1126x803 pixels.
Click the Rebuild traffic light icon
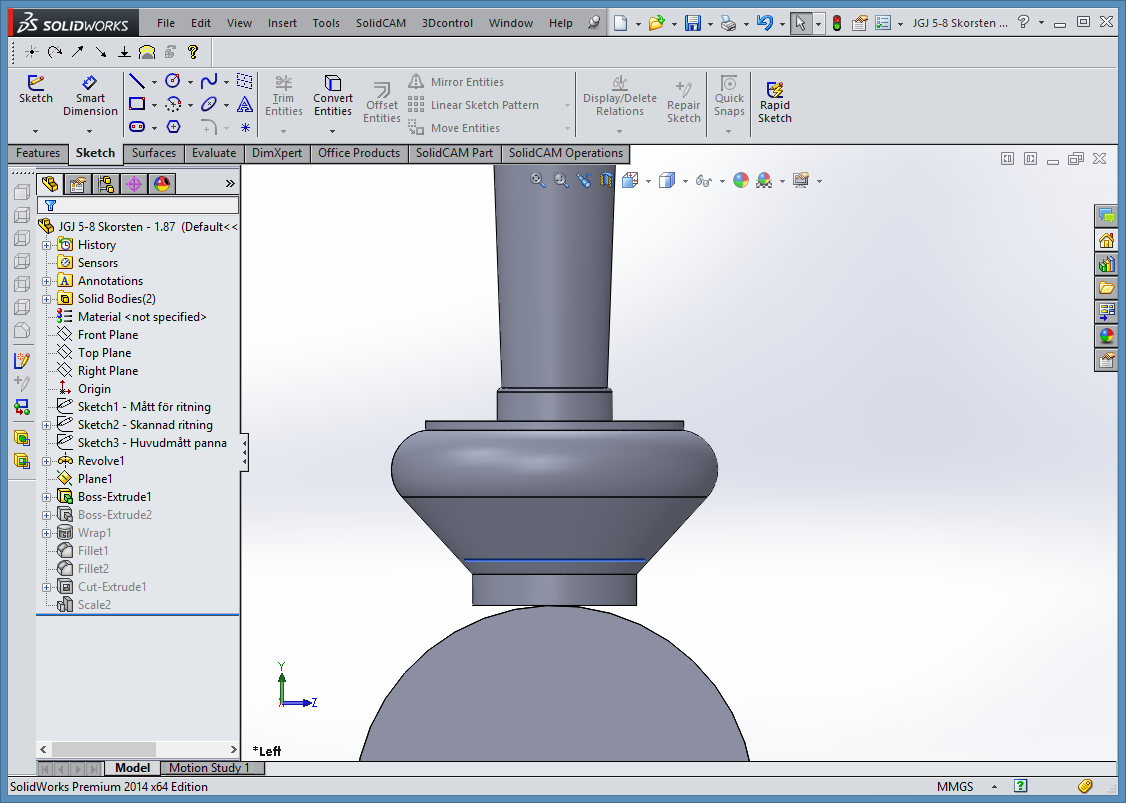pyautogui.click(x=837, y=23)
